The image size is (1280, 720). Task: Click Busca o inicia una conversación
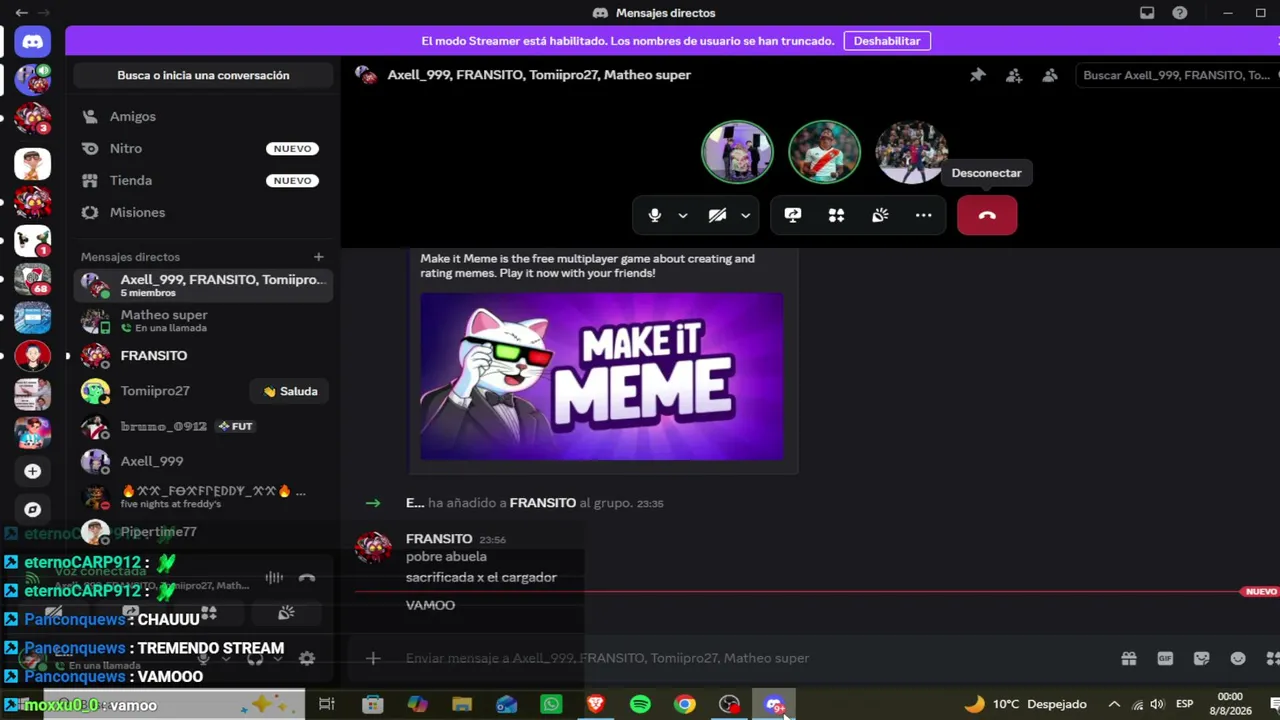[x=203, y=75]
